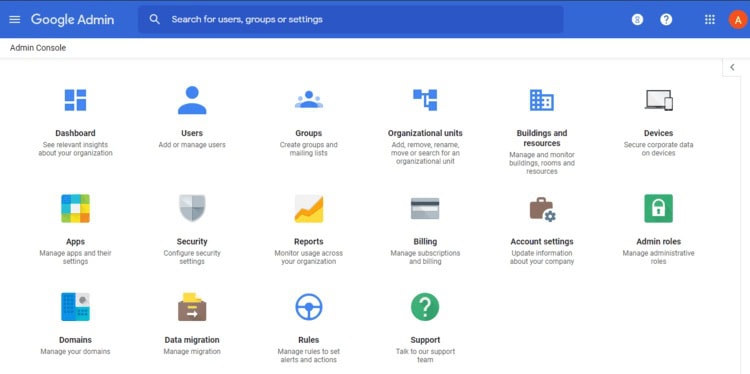This screenshot has width=750, height=374.
Task: Open the Account settings briefcase icon
Action: [542, 209]
